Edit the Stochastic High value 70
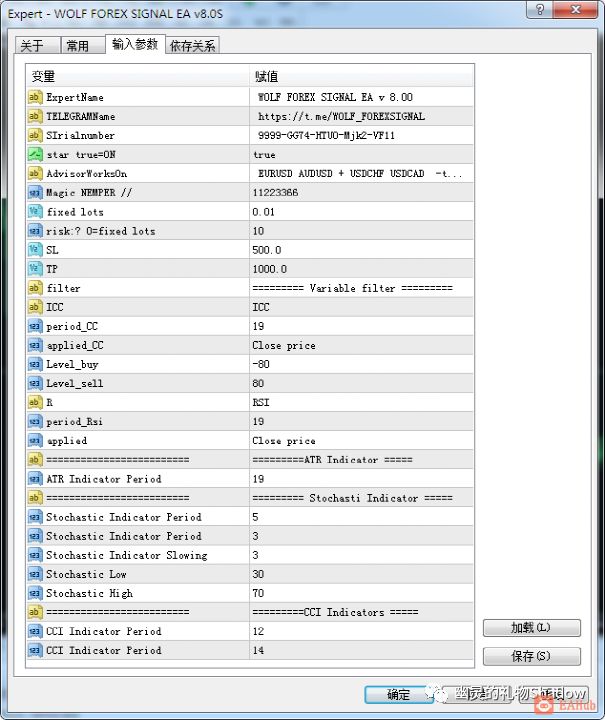The height and width of the screenshot is (720, 605). click(361, 593)
